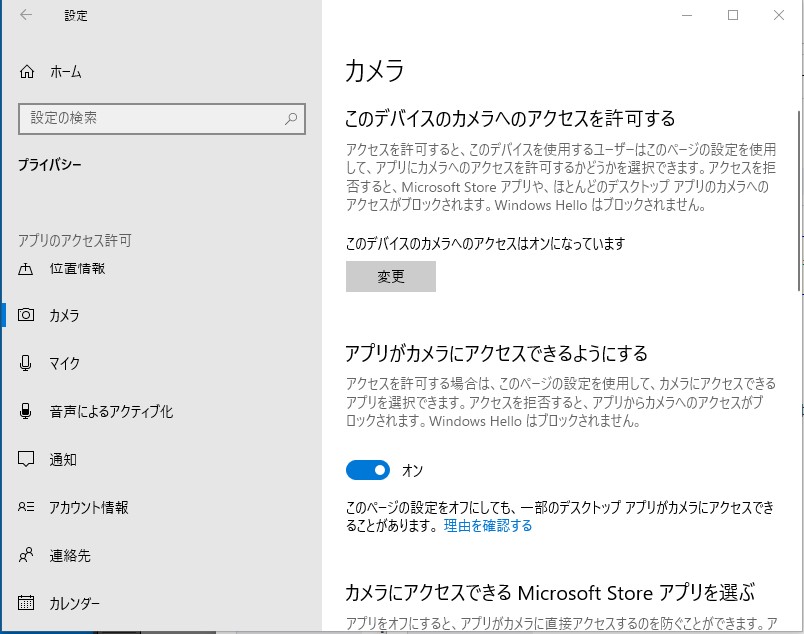Click heading アプリがカメラにアクセスできるようにする
This screenshot has height=634, width=804.
[496, 353]
